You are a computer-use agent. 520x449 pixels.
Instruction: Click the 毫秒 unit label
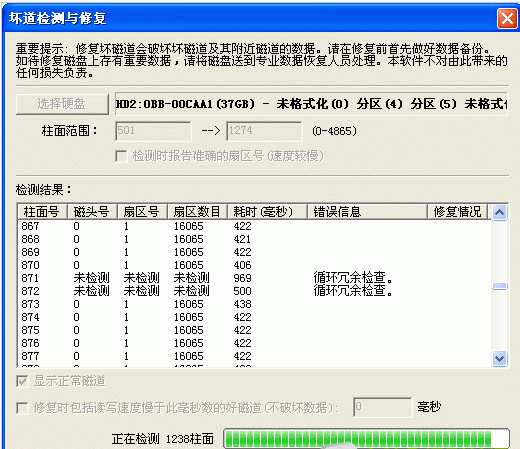[429, 407]
